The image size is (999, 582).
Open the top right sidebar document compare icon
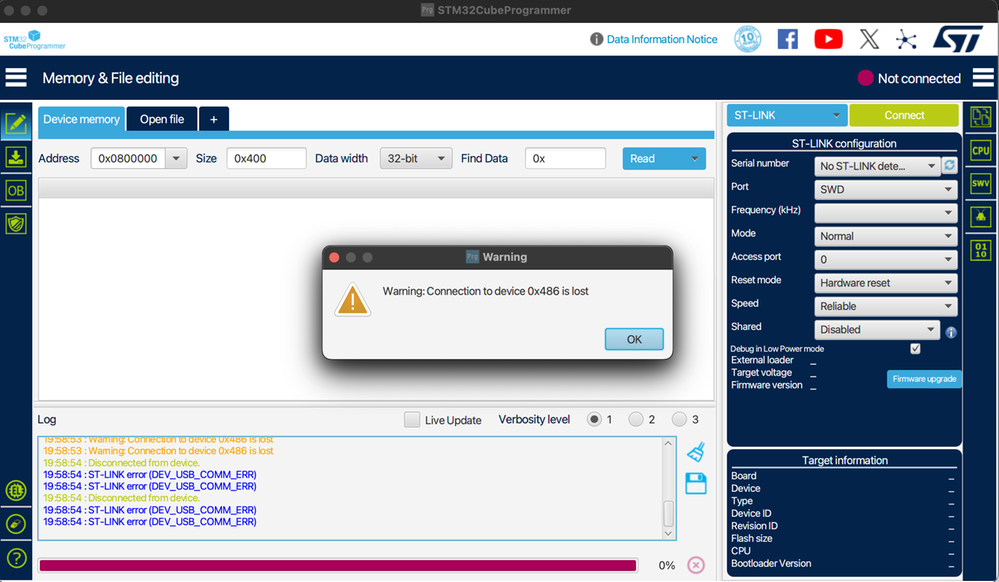[981, 117]
